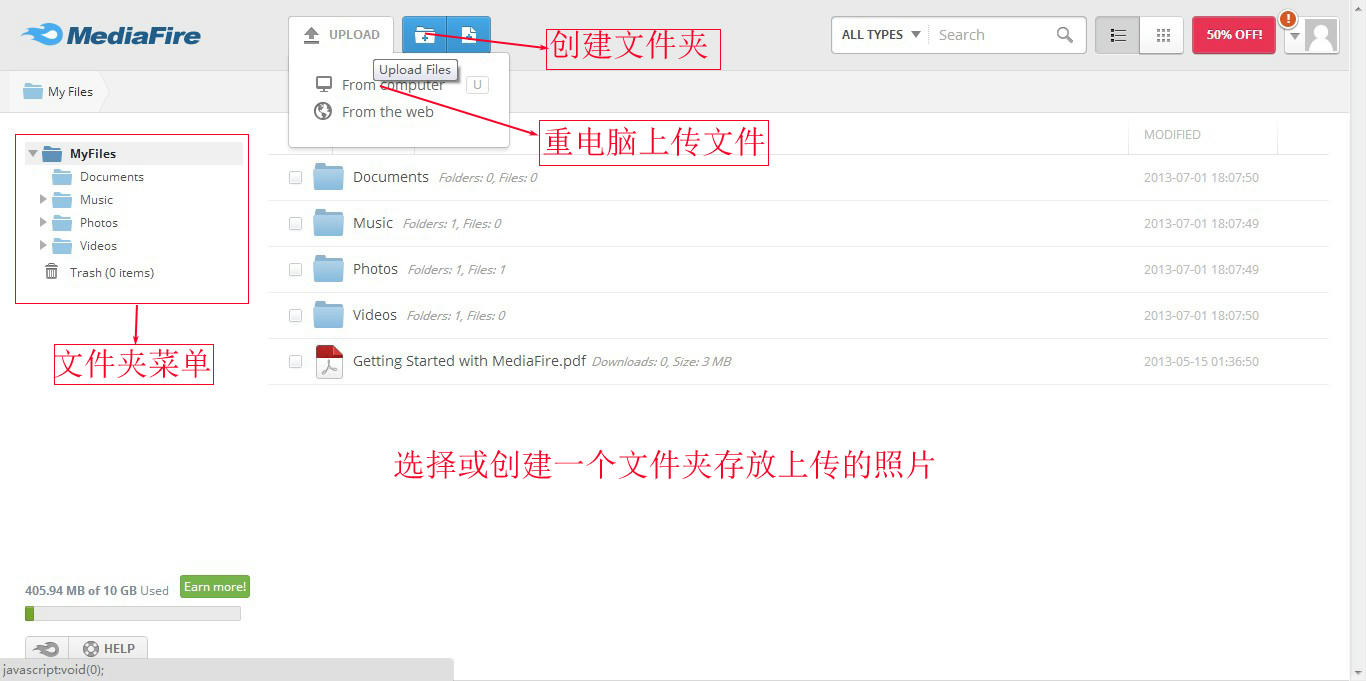Image resolution: width=1366 pixels, height=681 pixels.
Task: Click the Documents folder name in the file list
Action: click(391, 177)
